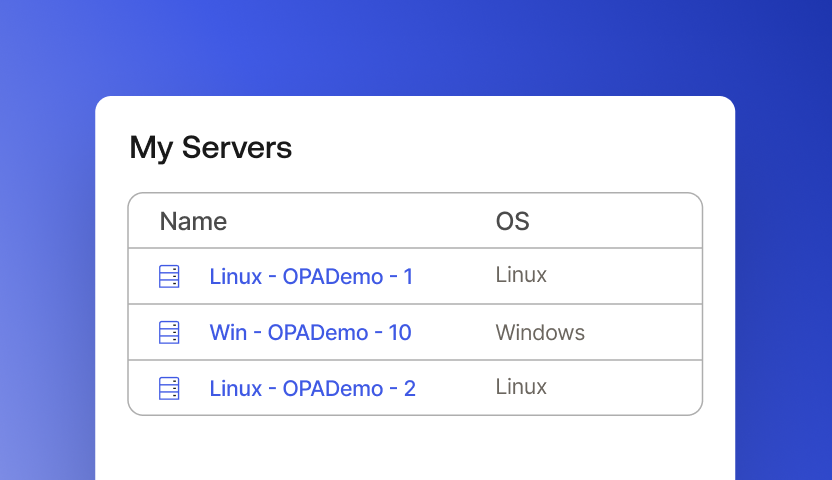Screen dimensions: 832x480
Task: Click the My Servers heading
Action: [211, 148]
